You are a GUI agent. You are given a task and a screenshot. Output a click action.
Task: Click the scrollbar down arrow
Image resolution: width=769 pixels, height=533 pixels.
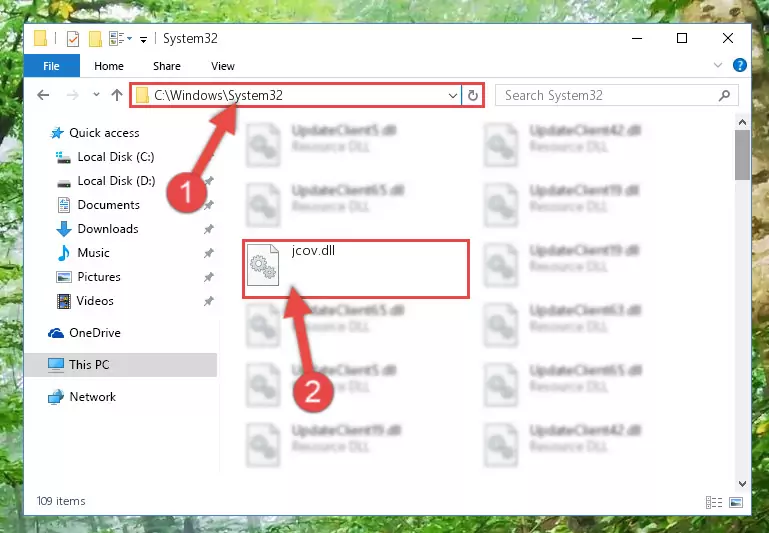tap(742, 484)
